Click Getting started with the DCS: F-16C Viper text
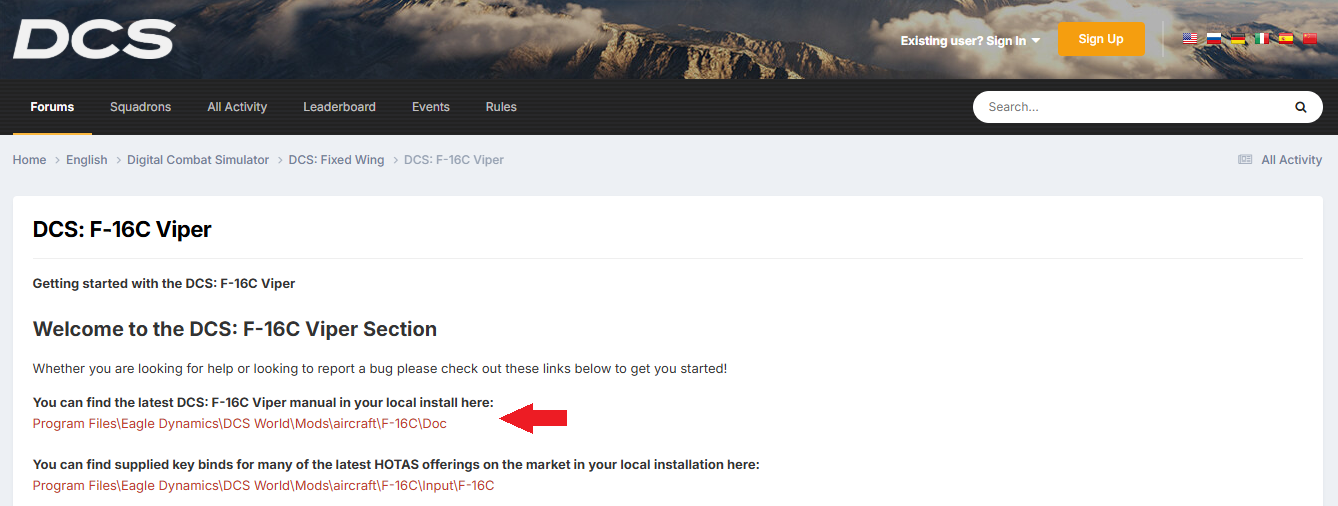Viewport: 1338px width, 506px height. 164,284
